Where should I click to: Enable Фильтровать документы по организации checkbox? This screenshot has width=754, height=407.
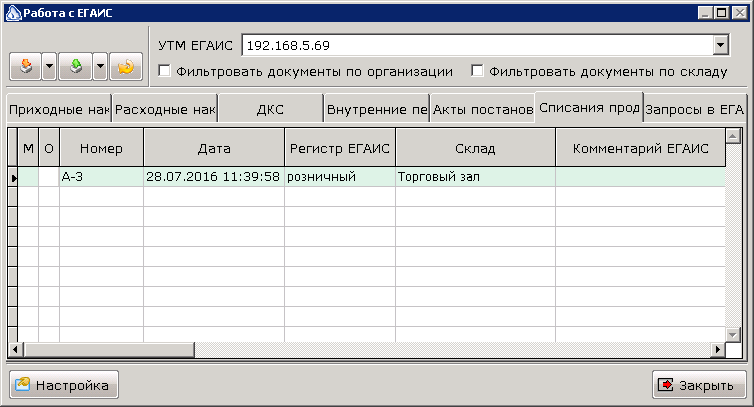[x=164, y=71]
